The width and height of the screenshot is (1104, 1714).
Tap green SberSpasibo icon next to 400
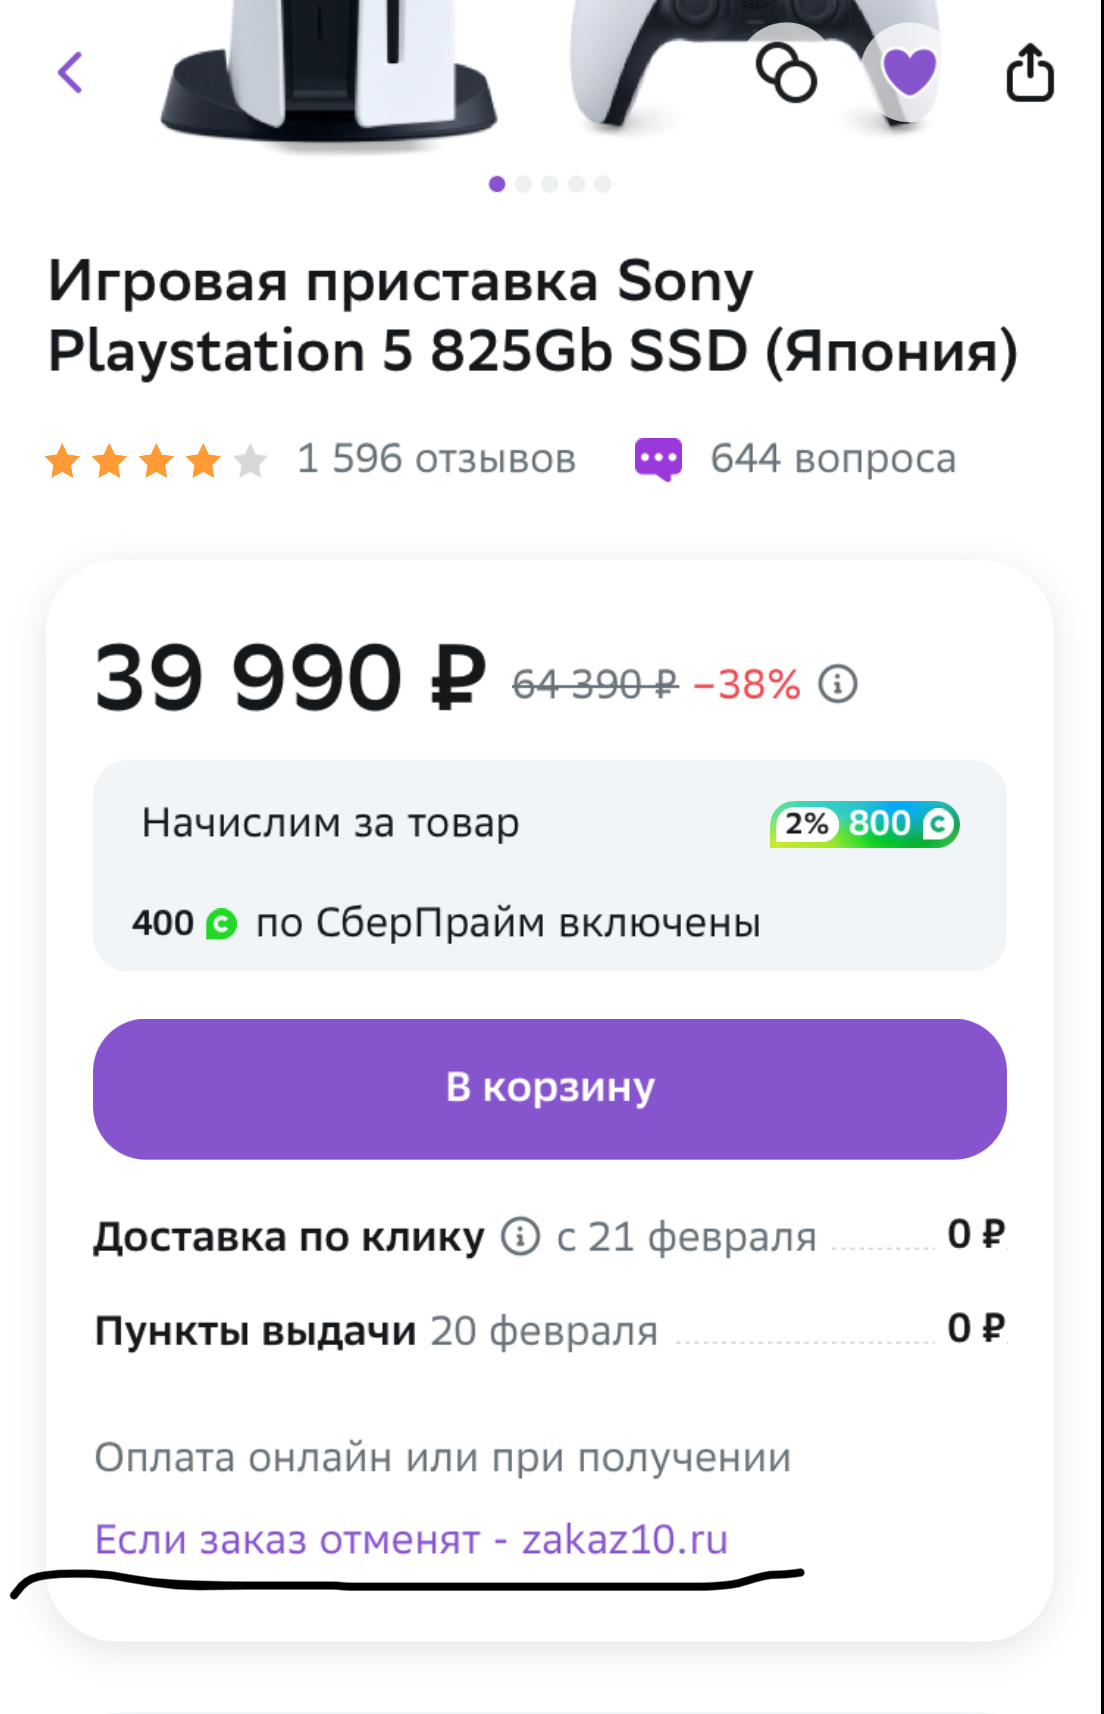tap(221, 924)
